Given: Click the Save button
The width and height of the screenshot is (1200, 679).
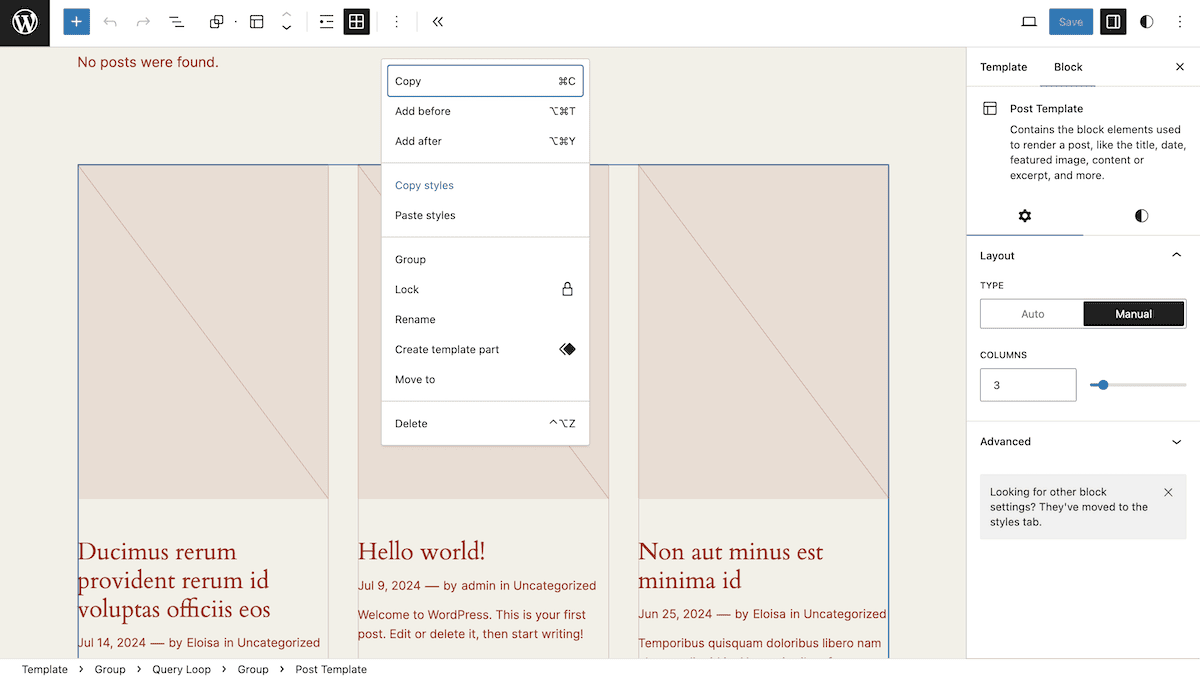Looking at the screenshot, I should click(1071, 21).
